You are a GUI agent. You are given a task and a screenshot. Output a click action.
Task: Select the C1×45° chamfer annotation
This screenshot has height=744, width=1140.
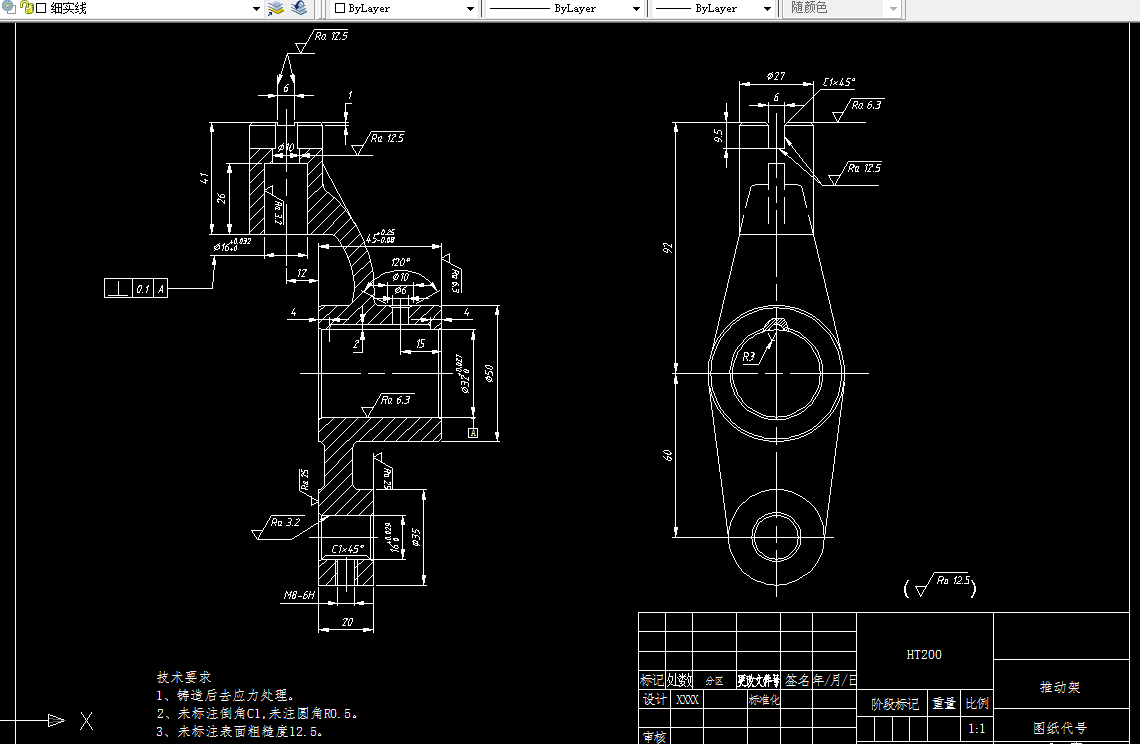(x=348, y=549)
